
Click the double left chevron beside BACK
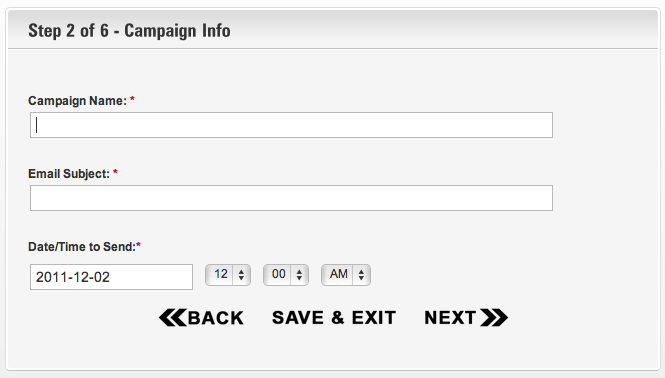[x=172, y=318]
